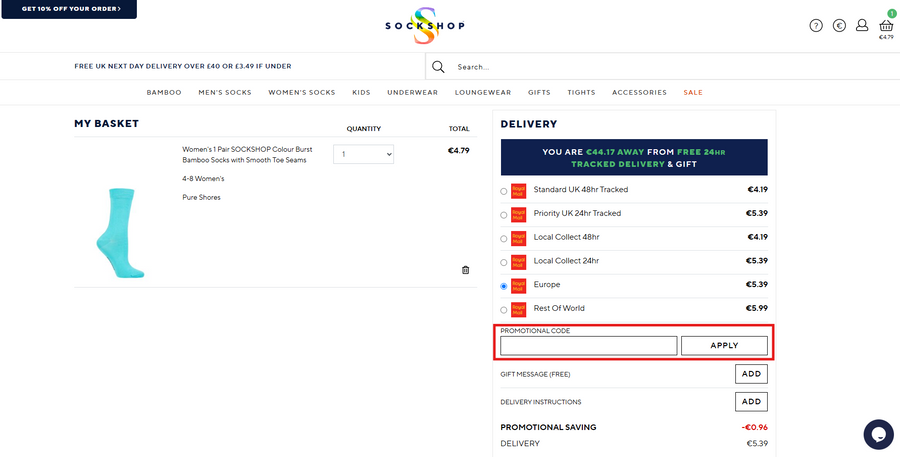
Task: Click the promotional code input field
Action: pyautogui.click(x=588, y=346)
